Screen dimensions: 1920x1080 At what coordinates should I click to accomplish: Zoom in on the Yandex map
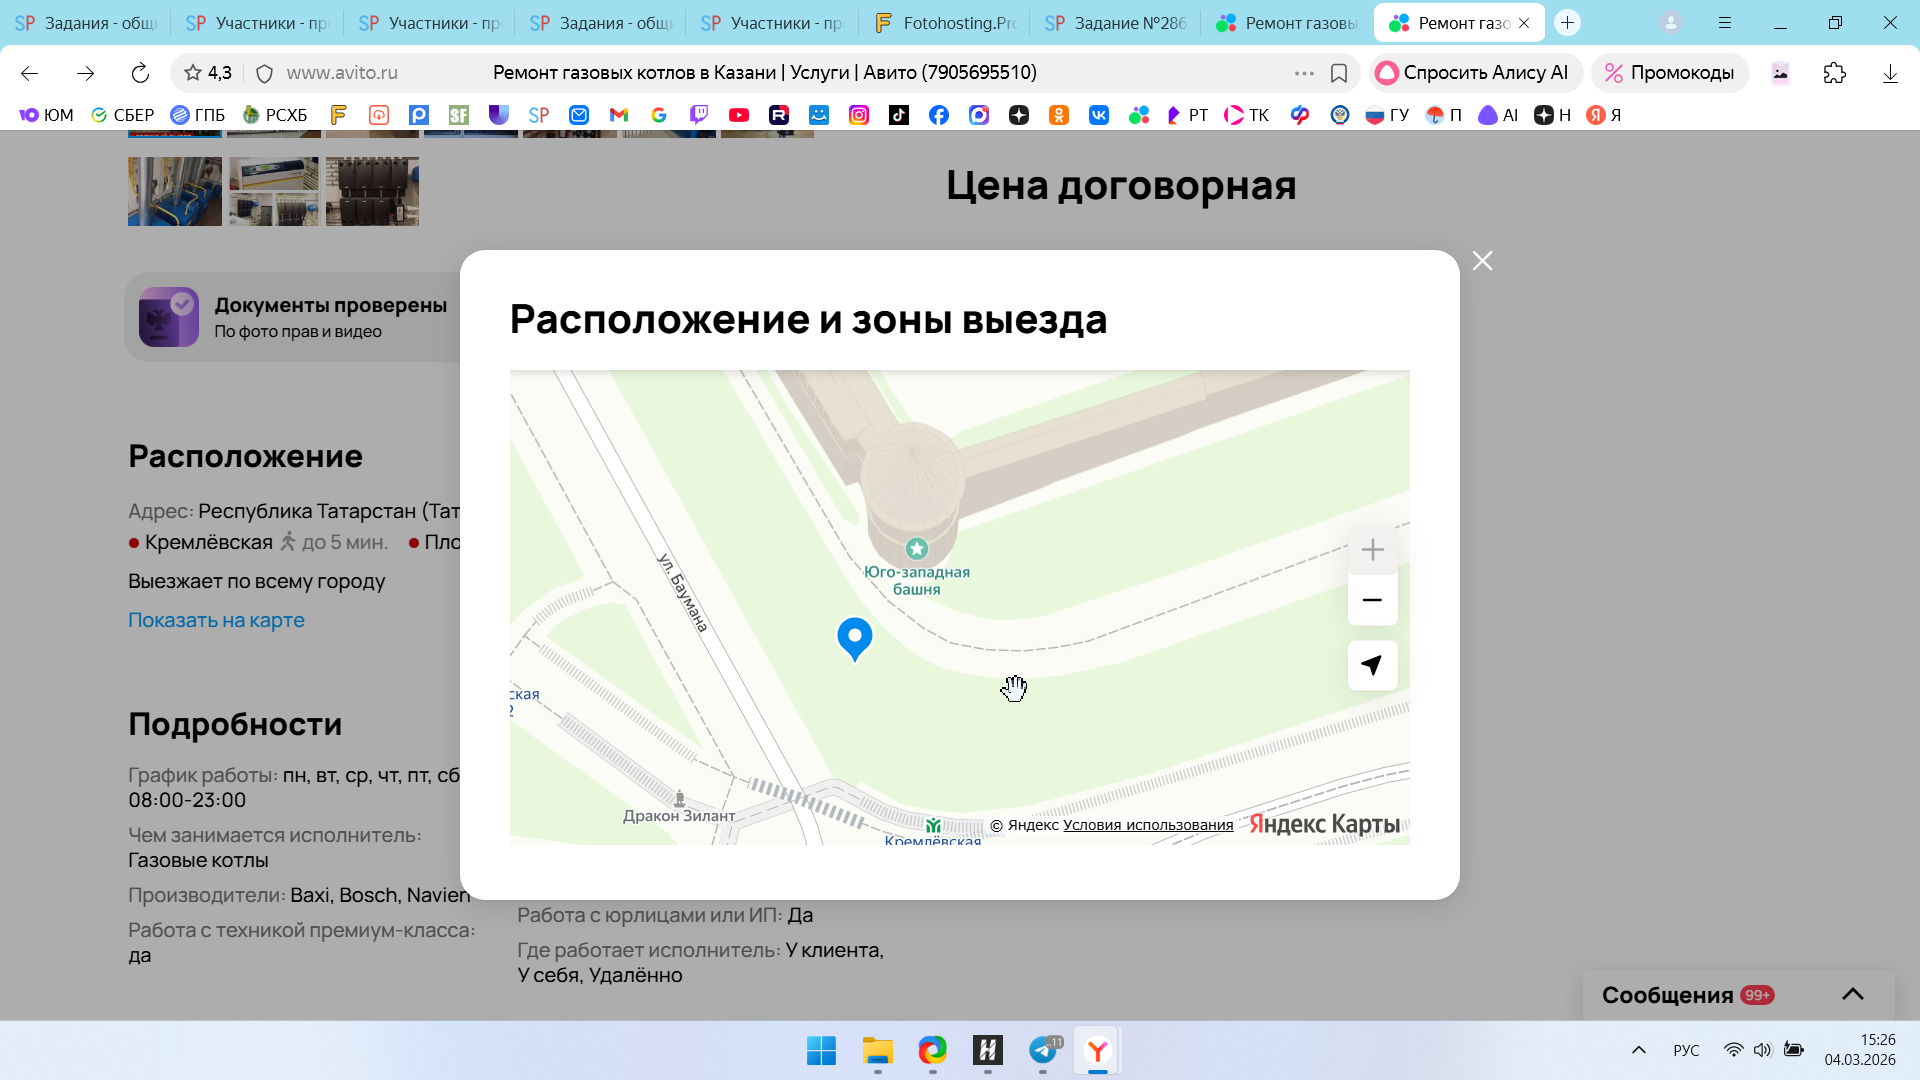coord(1372,550)
